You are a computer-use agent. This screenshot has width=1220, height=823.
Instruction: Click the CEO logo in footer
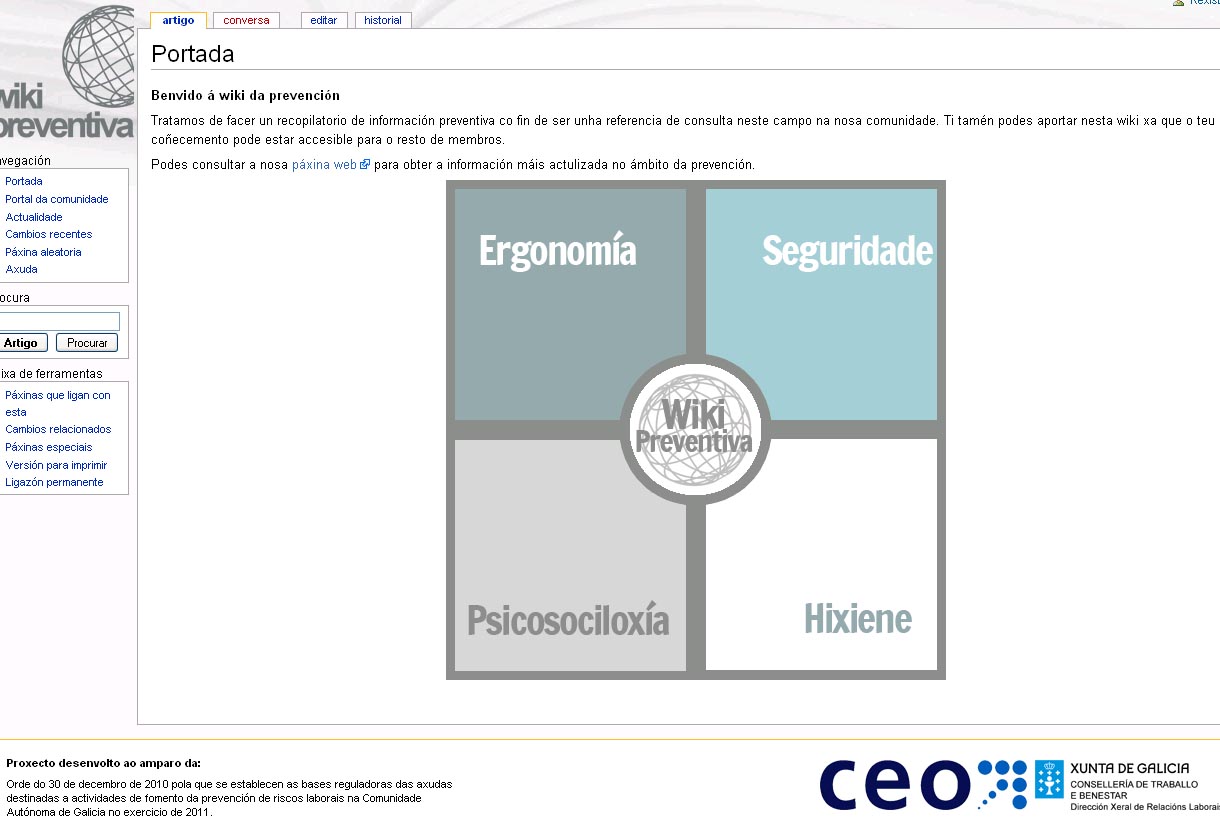pos(923,785)
